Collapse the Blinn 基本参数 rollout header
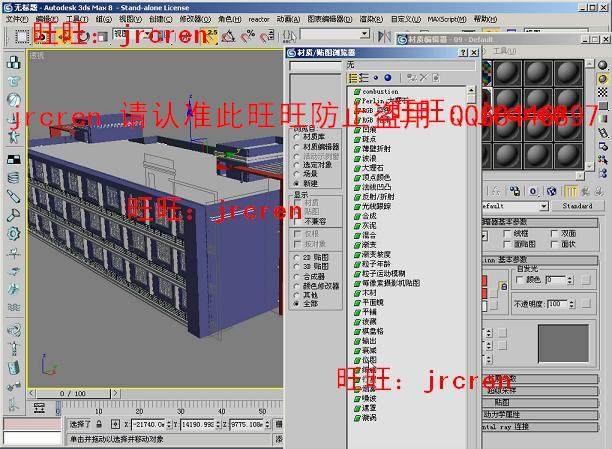612x449 pixels. [x=540, y=260]
